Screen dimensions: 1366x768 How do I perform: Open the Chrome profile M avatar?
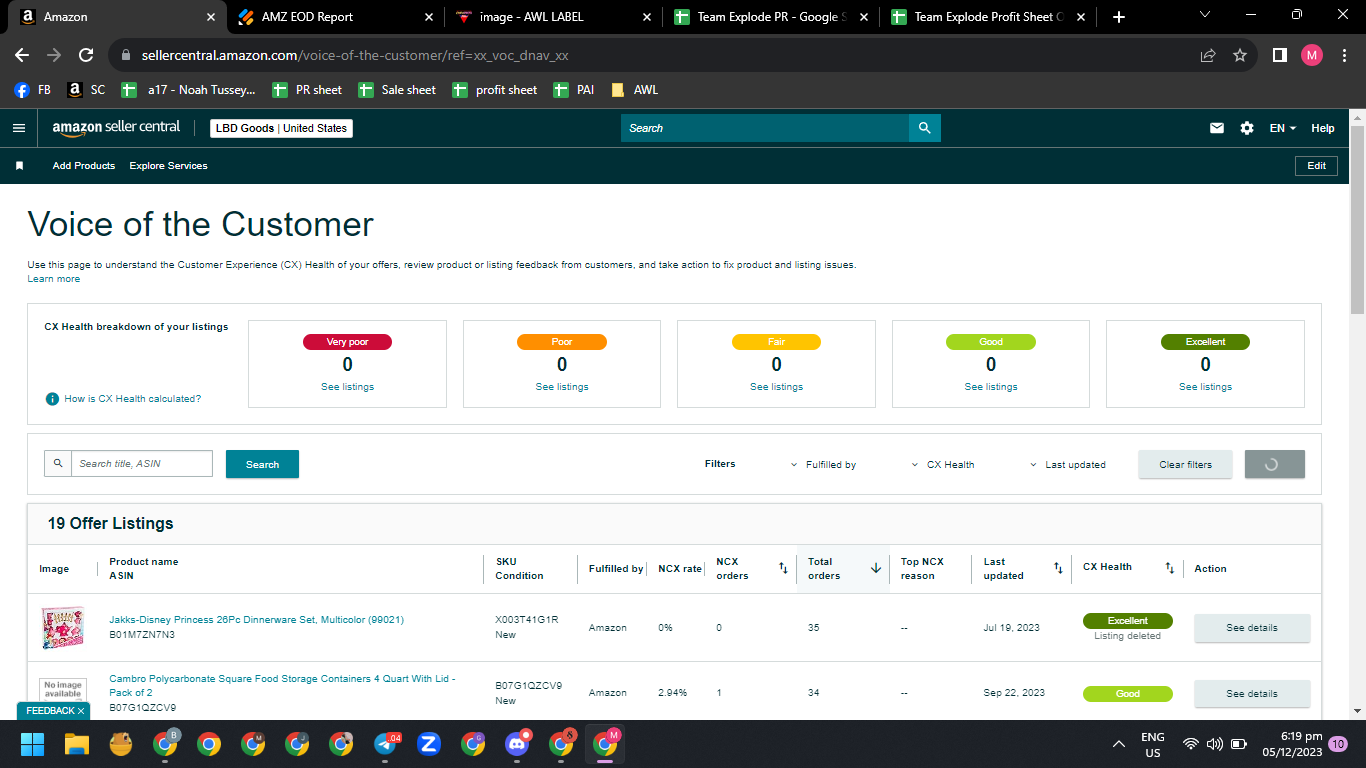(x=1312, y=56)
